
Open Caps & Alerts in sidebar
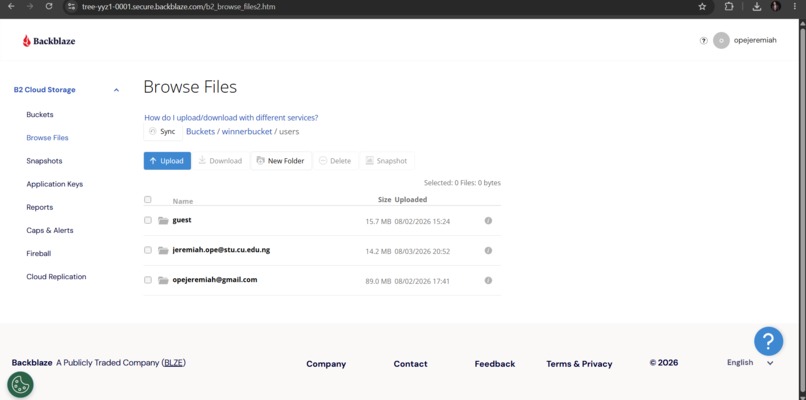50,230
